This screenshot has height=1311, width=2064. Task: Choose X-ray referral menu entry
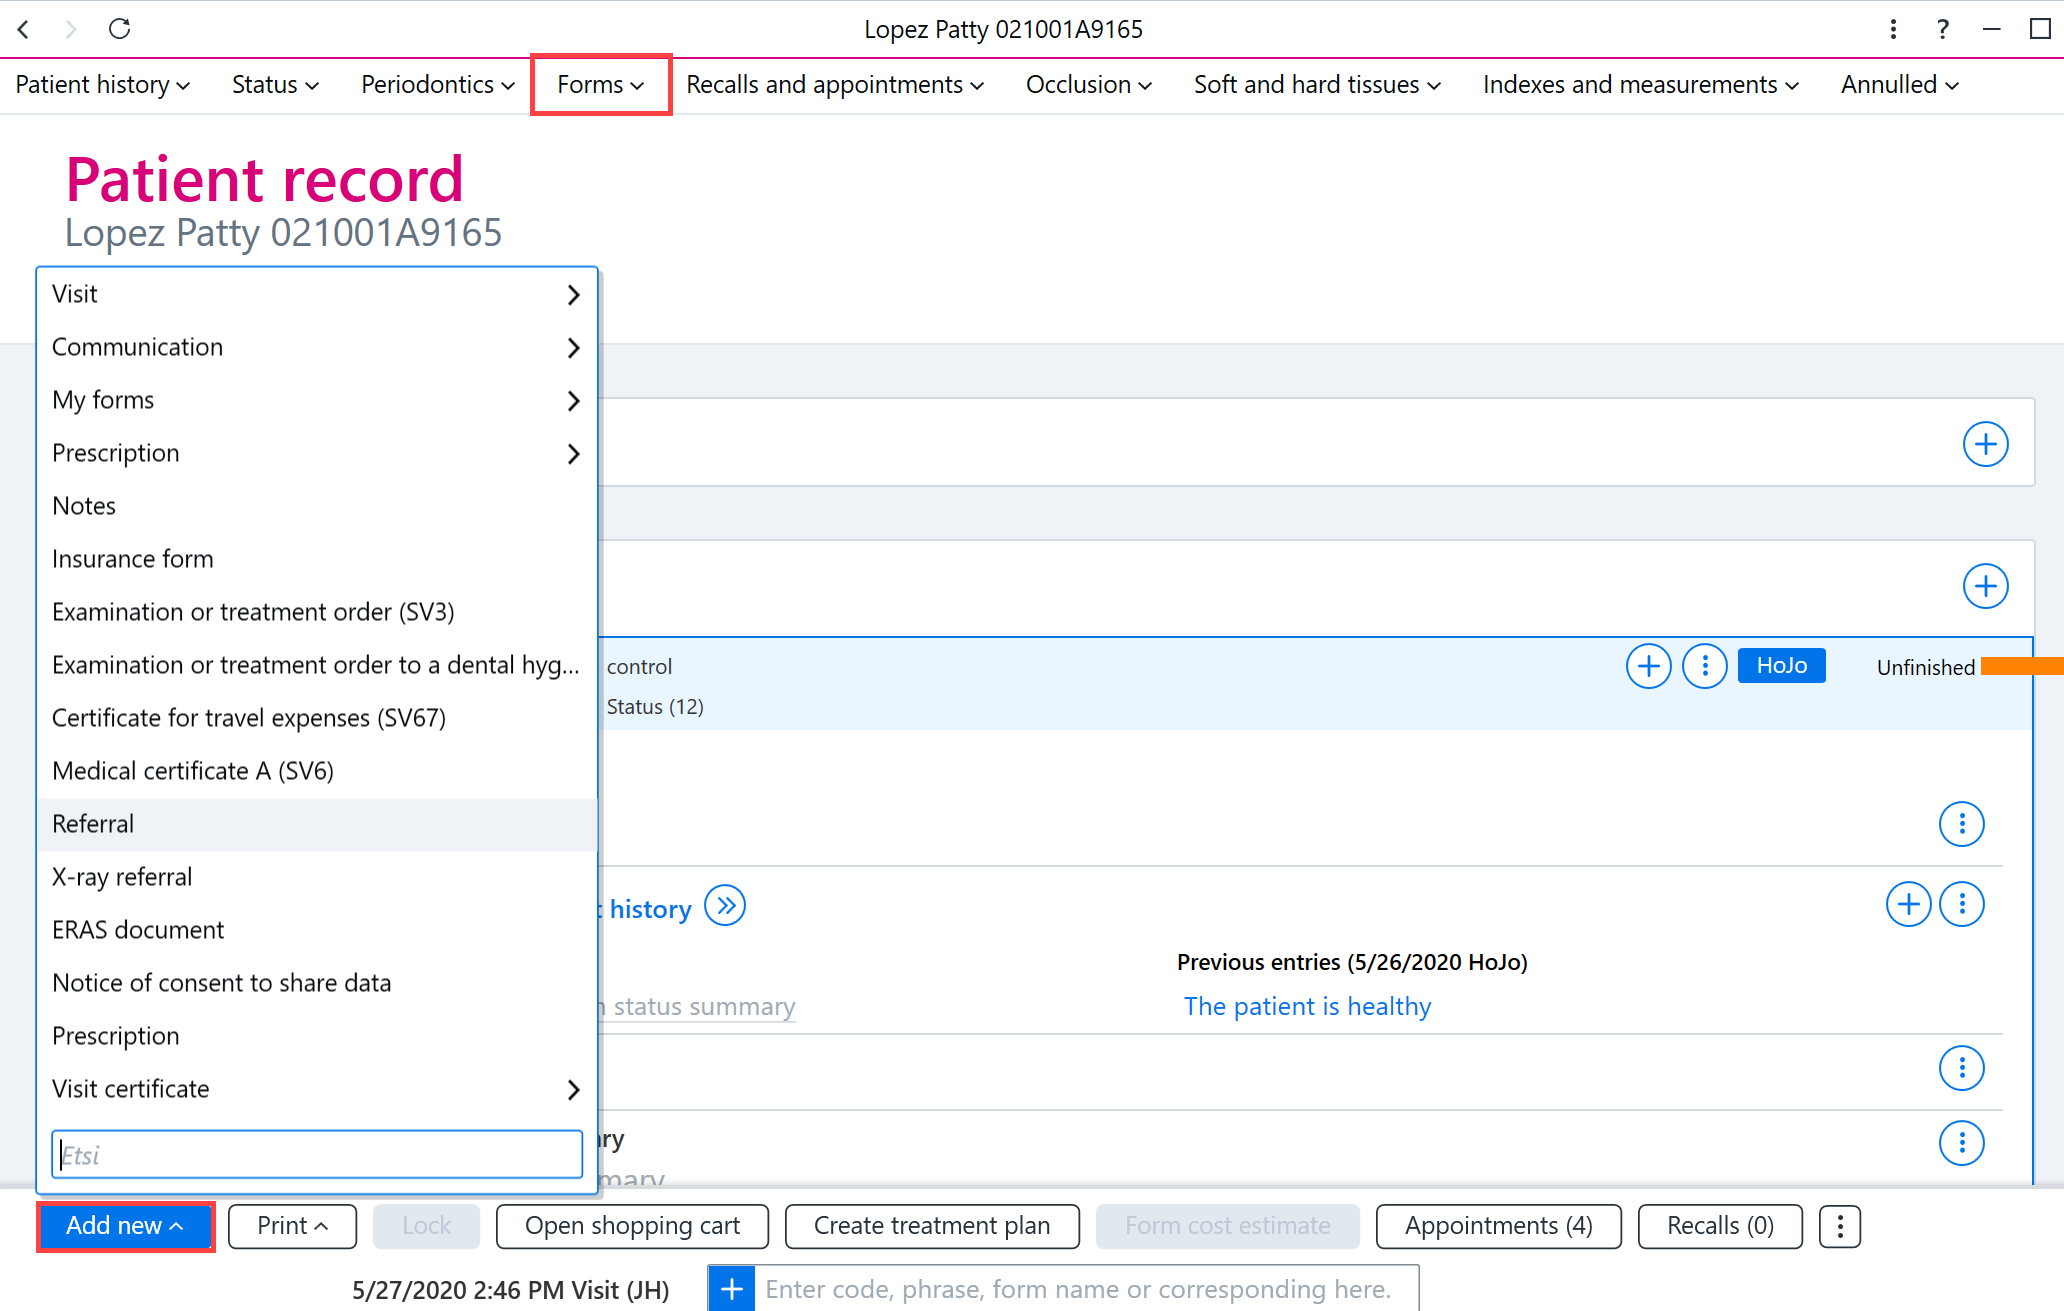click(x=317, y=877)
